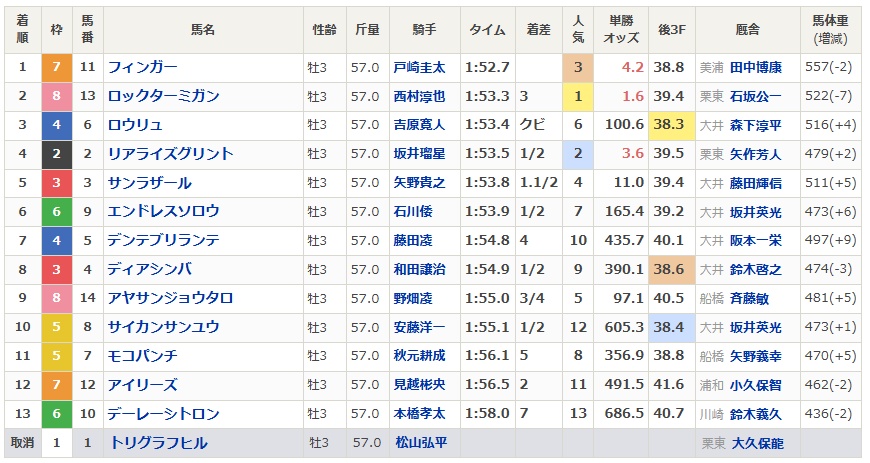
Task: Open jockey 坂井瑠星 profile
Action: coord(419,154)
